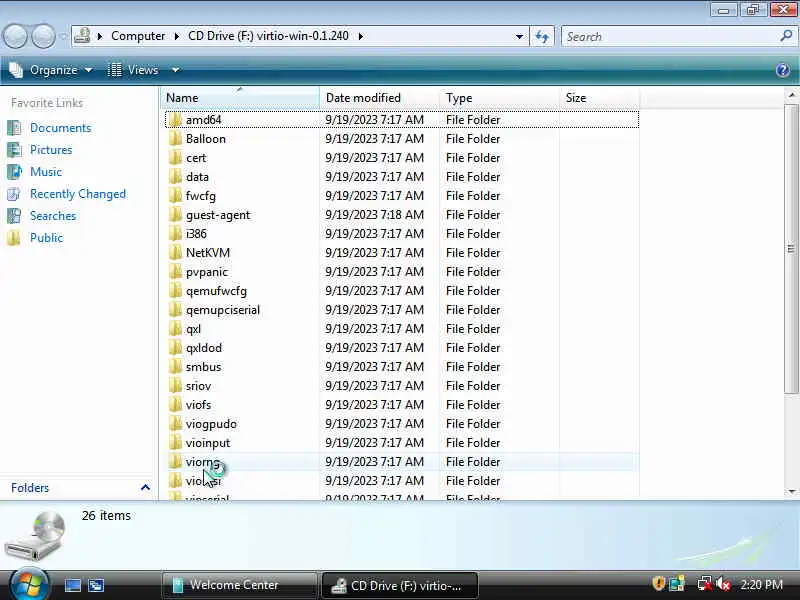800x600 pixels.
Task: Expand the arrow after virtio-win-0.1.240 breadcrumb
Action: click(x=361, y=36)
